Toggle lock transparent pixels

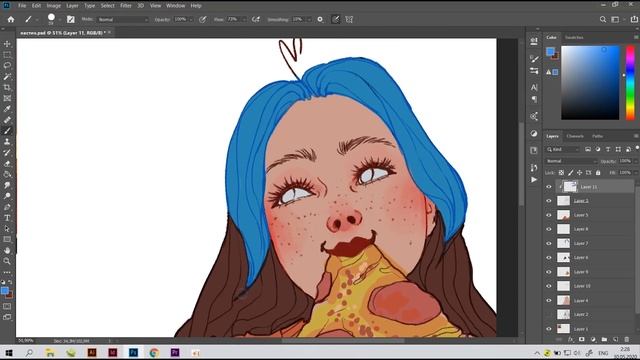pyautogui.click(x=561, y=173)
